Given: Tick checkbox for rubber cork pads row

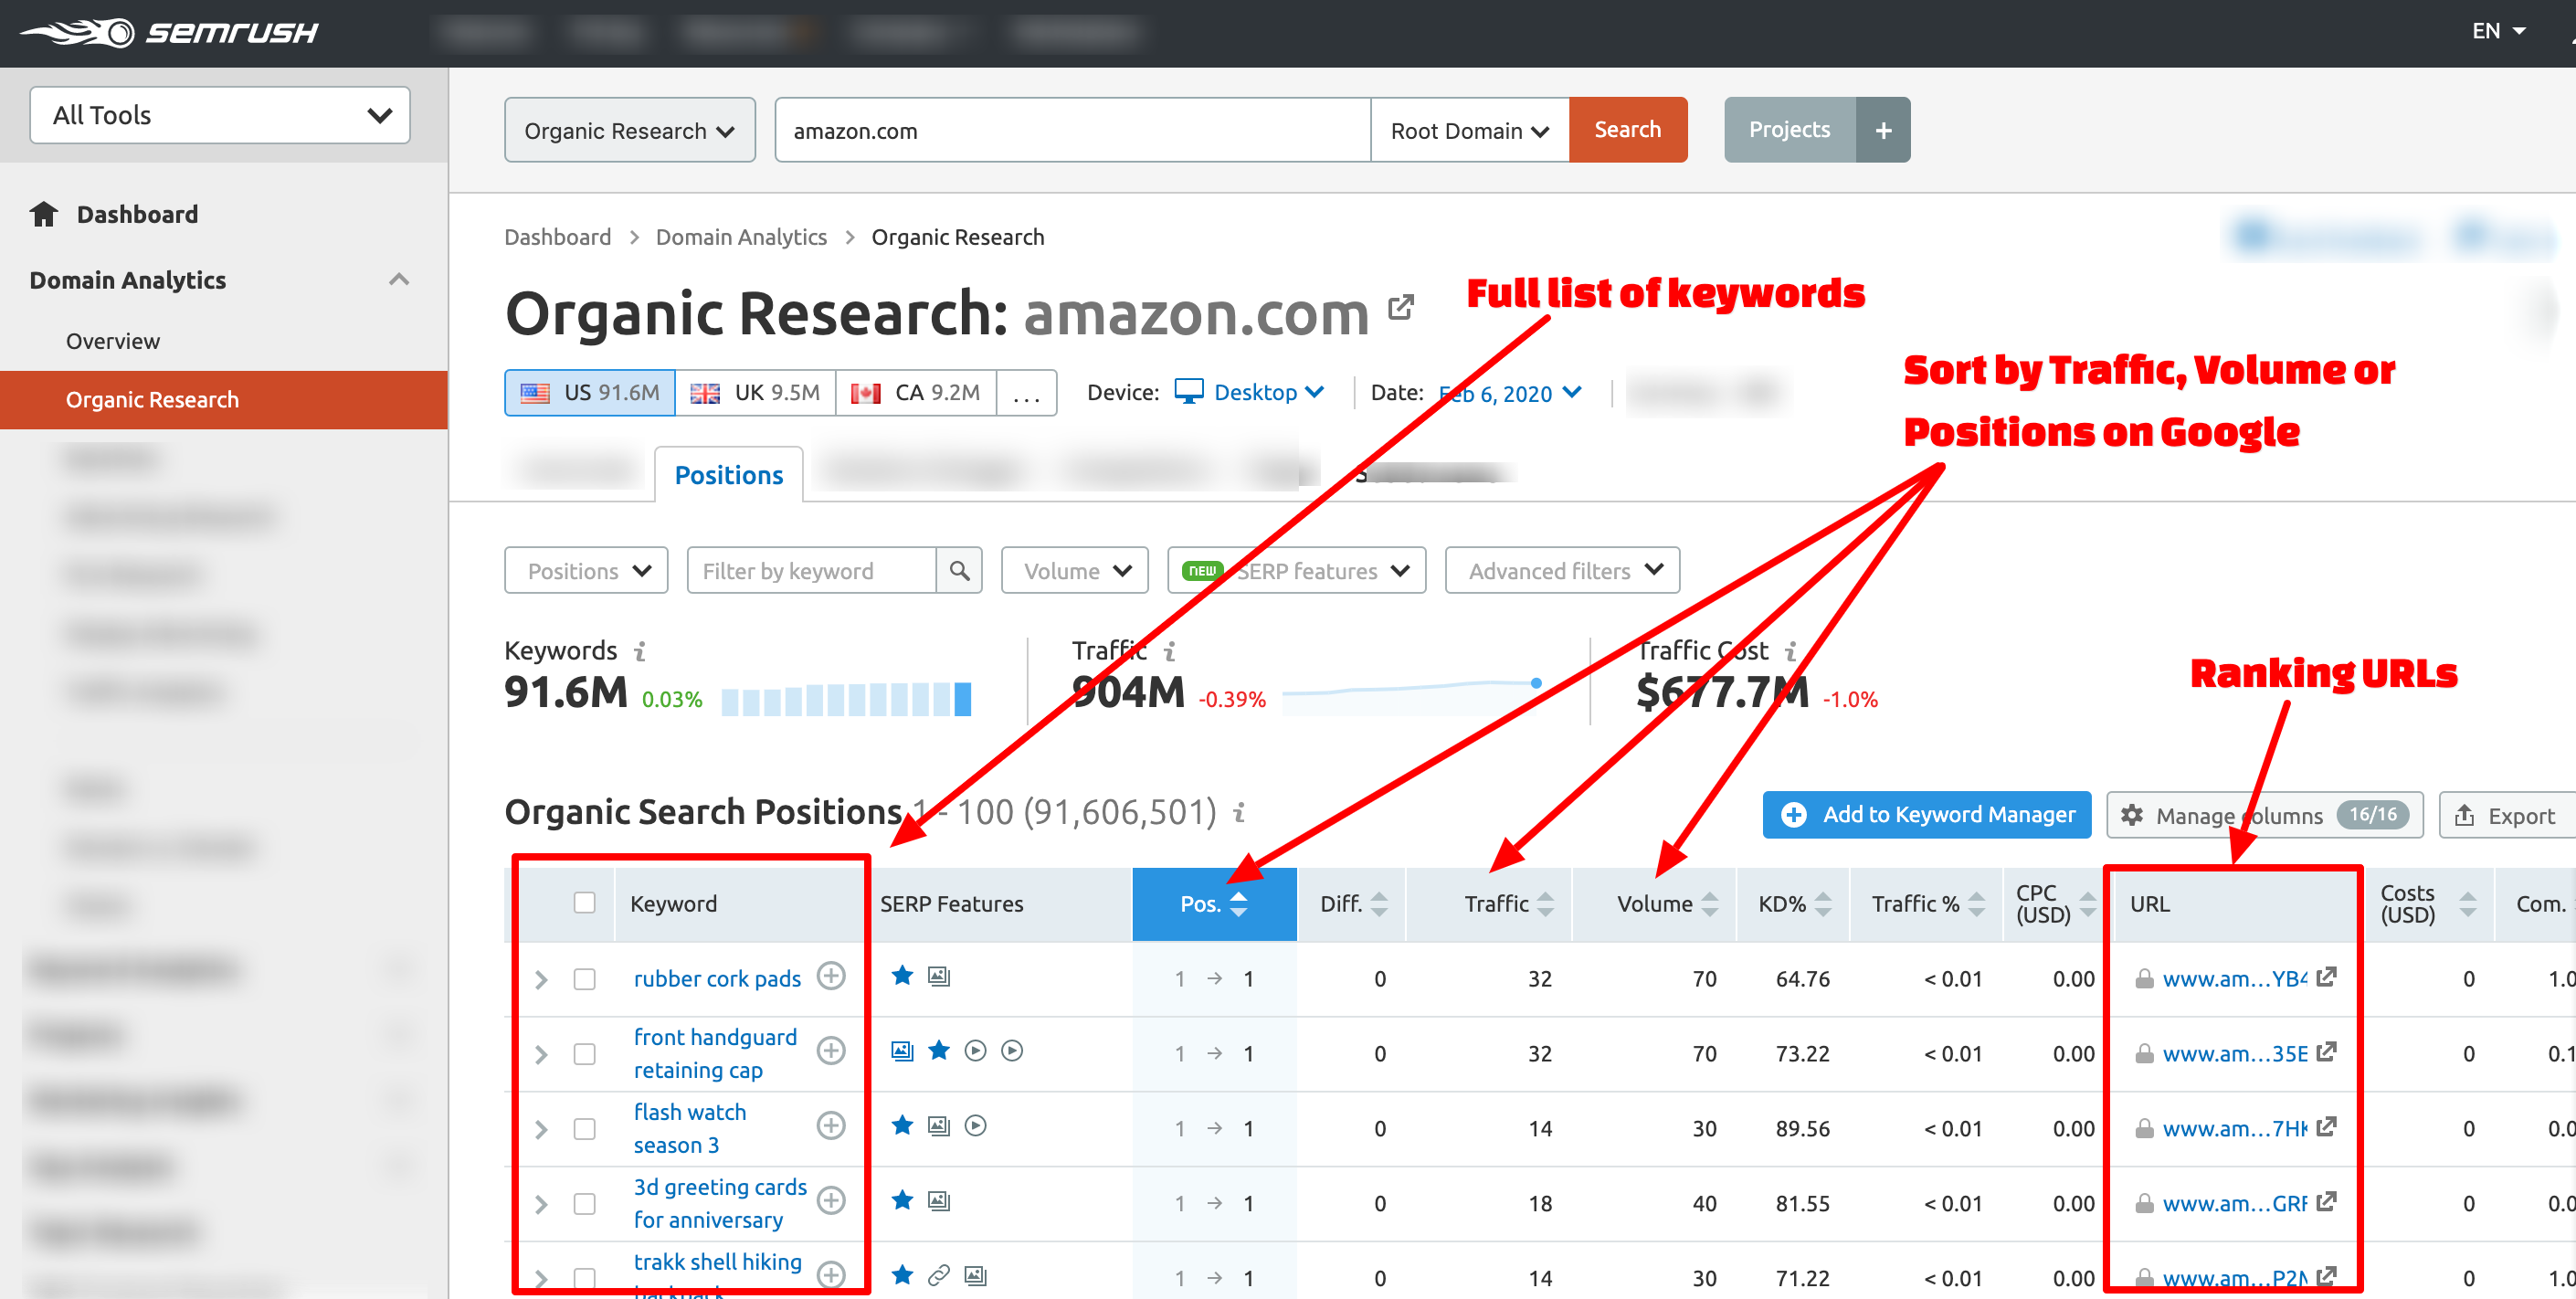Looking at the screenshot, I should coord(584,979).
